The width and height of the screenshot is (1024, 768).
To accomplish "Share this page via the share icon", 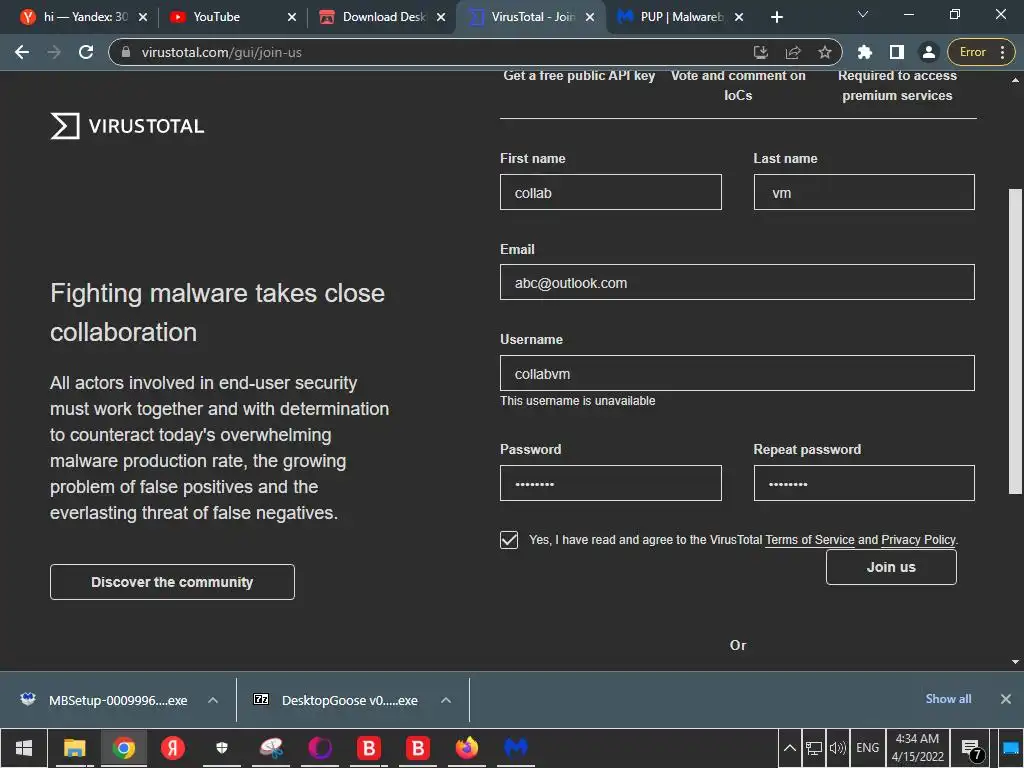I will [793, 52].
